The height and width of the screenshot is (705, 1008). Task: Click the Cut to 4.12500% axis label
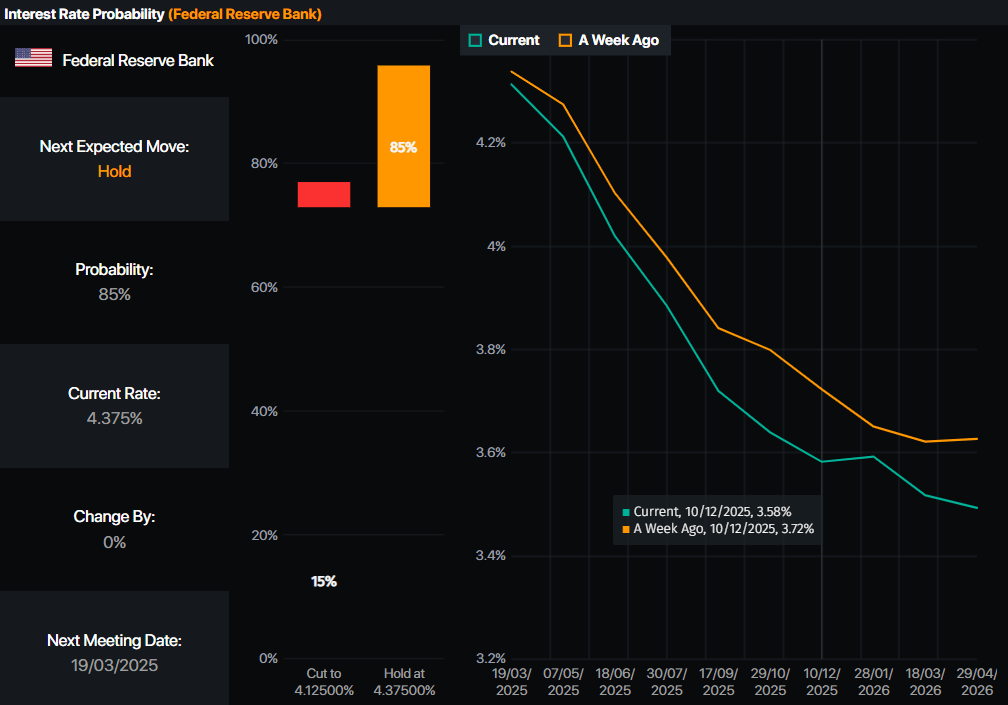click(x=324, y=683)
